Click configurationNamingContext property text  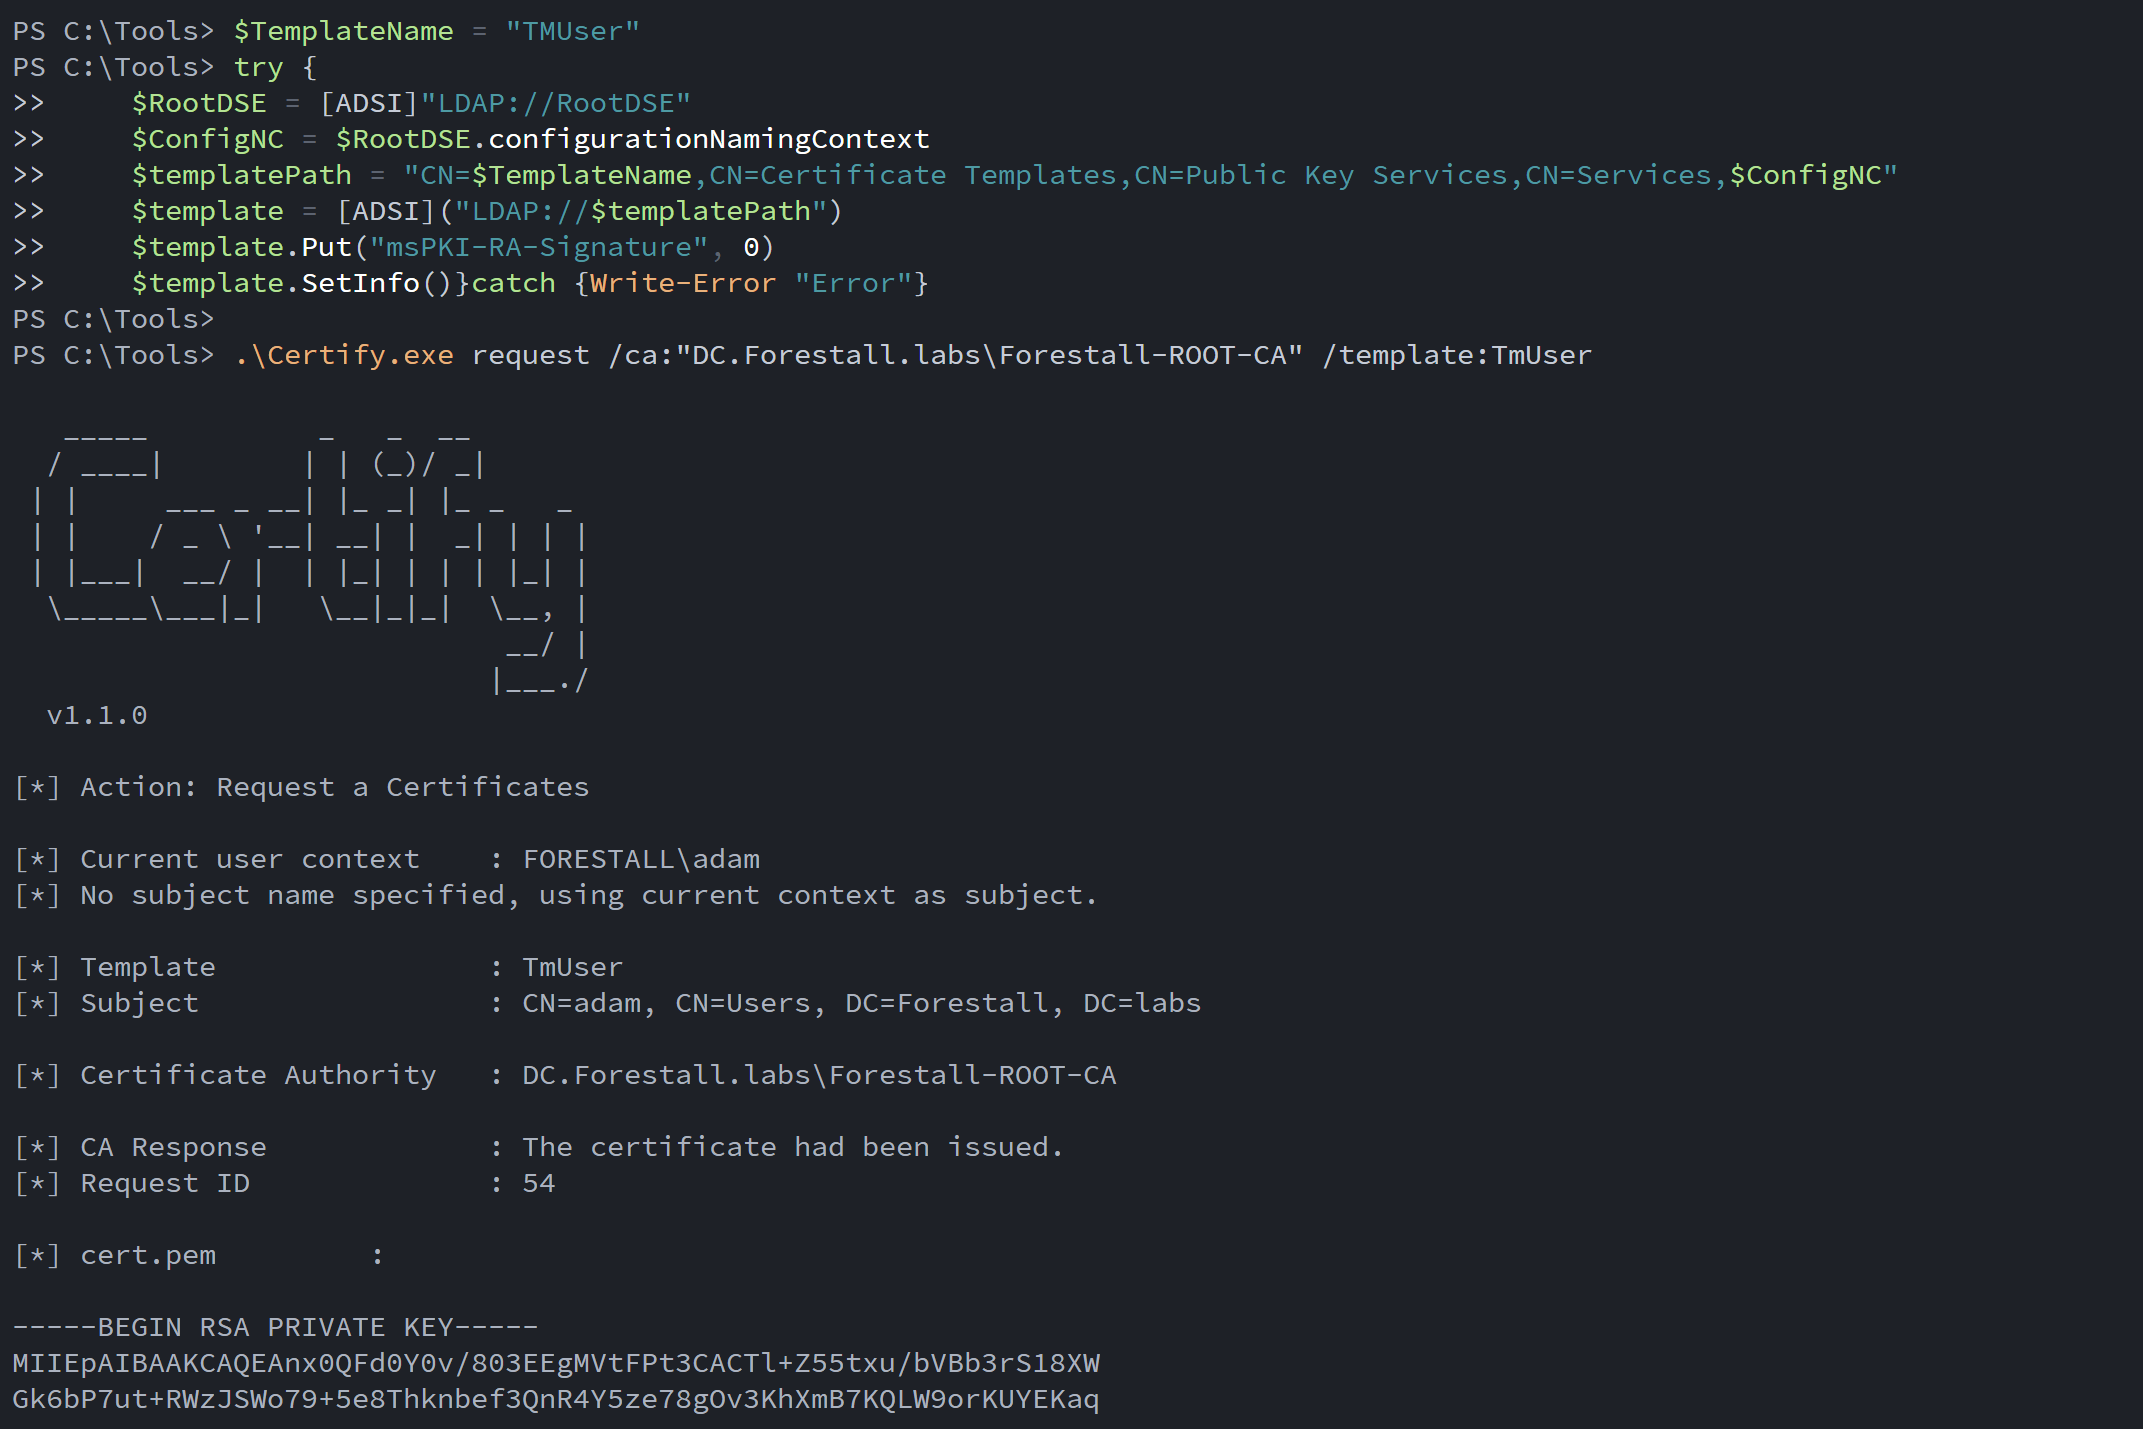pos(709,139)
